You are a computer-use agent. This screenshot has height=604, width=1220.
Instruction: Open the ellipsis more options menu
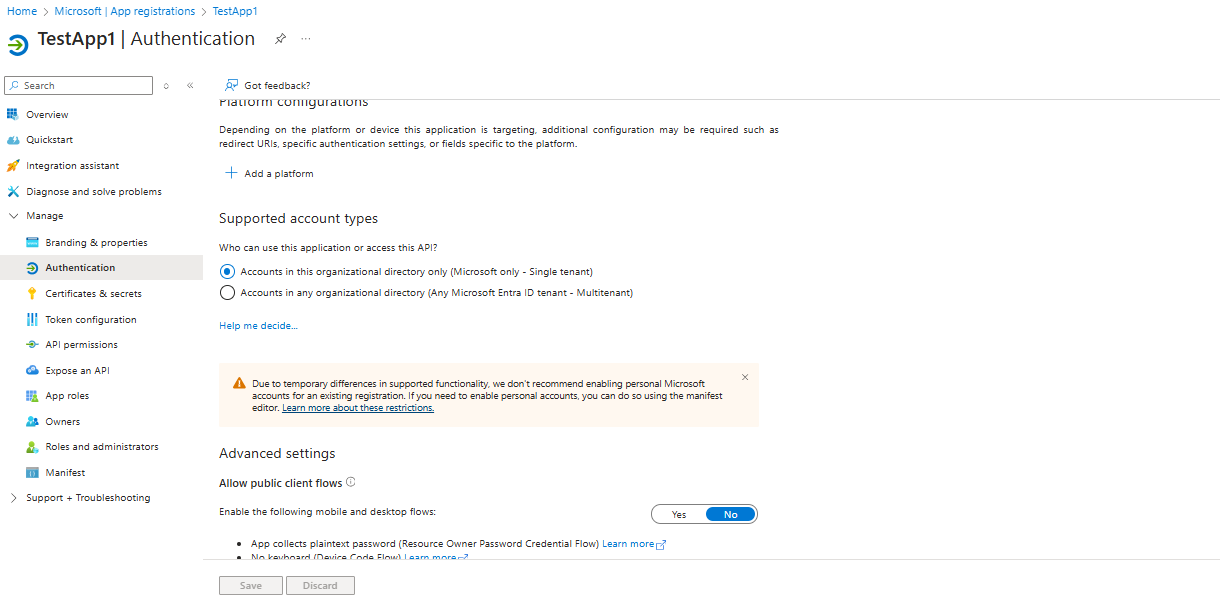(x=306, y=39)
